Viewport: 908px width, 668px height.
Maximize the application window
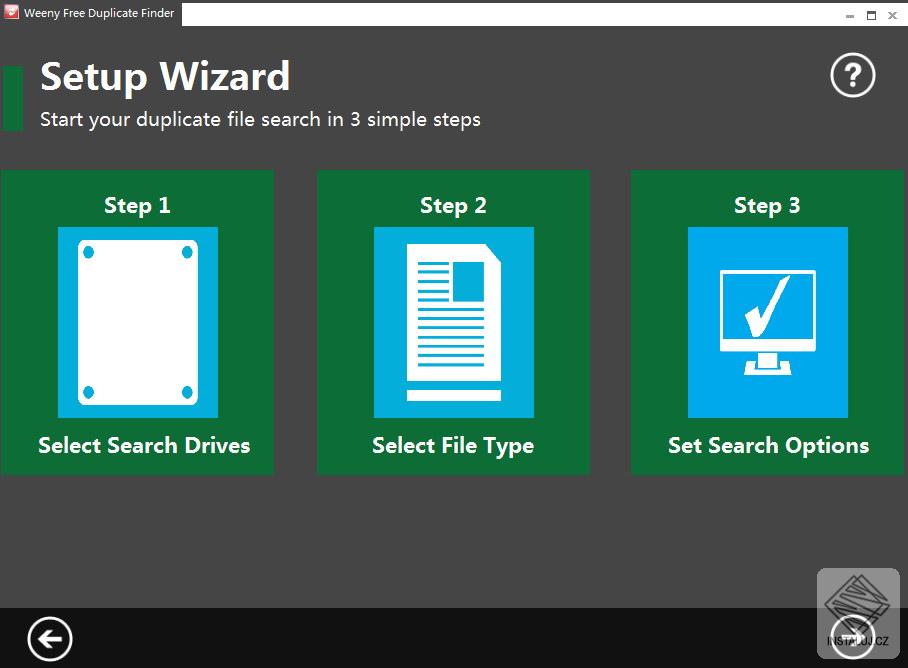click(871, 16)
